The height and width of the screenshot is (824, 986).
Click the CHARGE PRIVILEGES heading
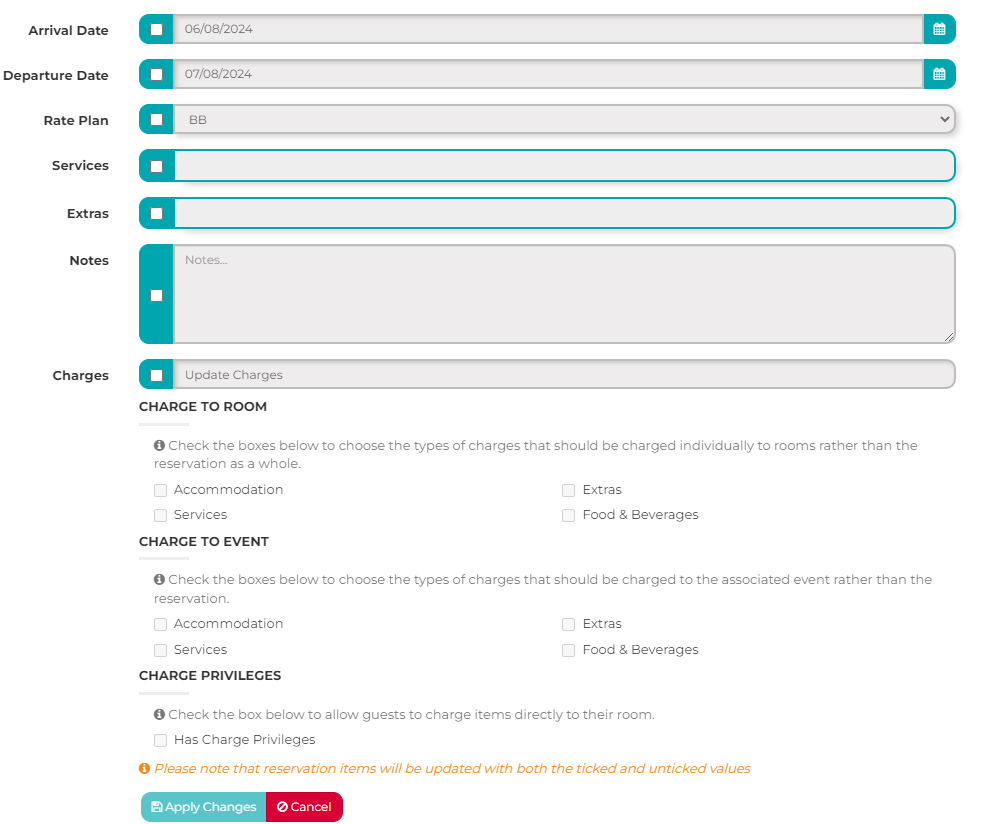(210, 676)
